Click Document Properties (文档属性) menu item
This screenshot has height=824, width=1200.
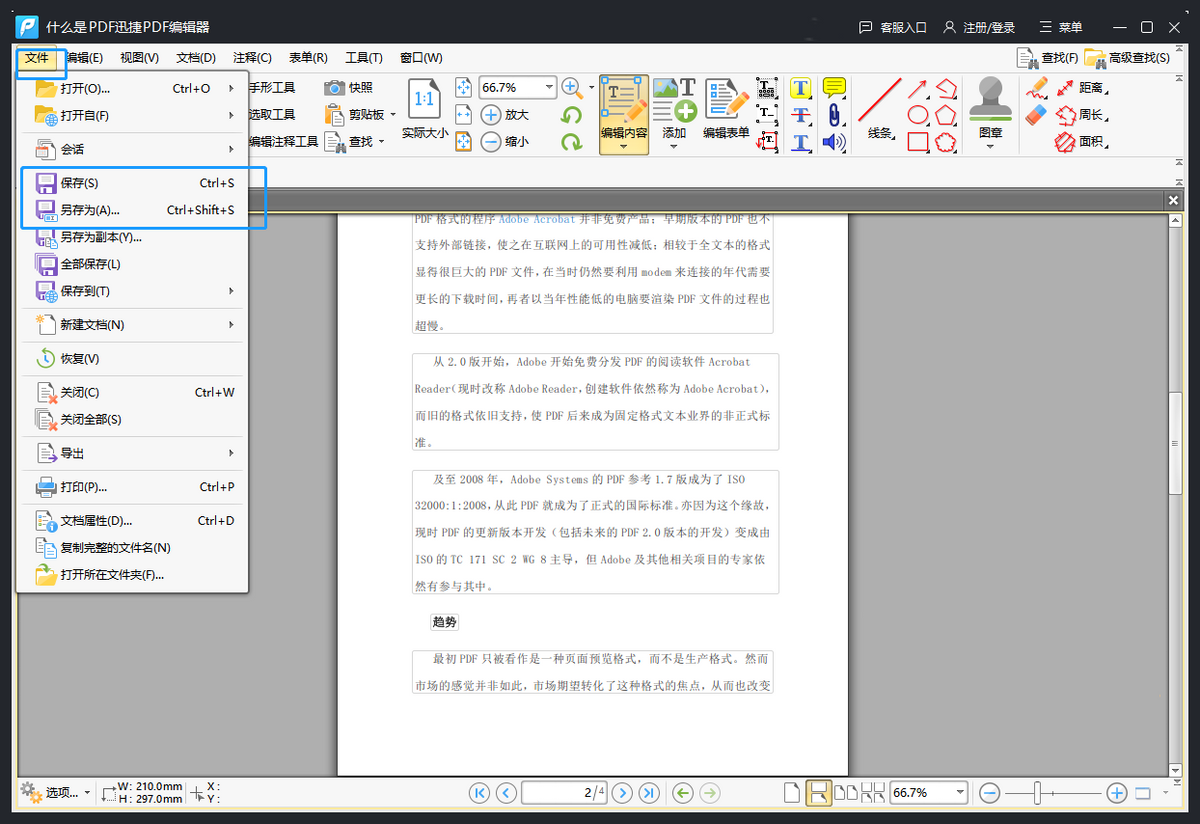click(132, 521)
